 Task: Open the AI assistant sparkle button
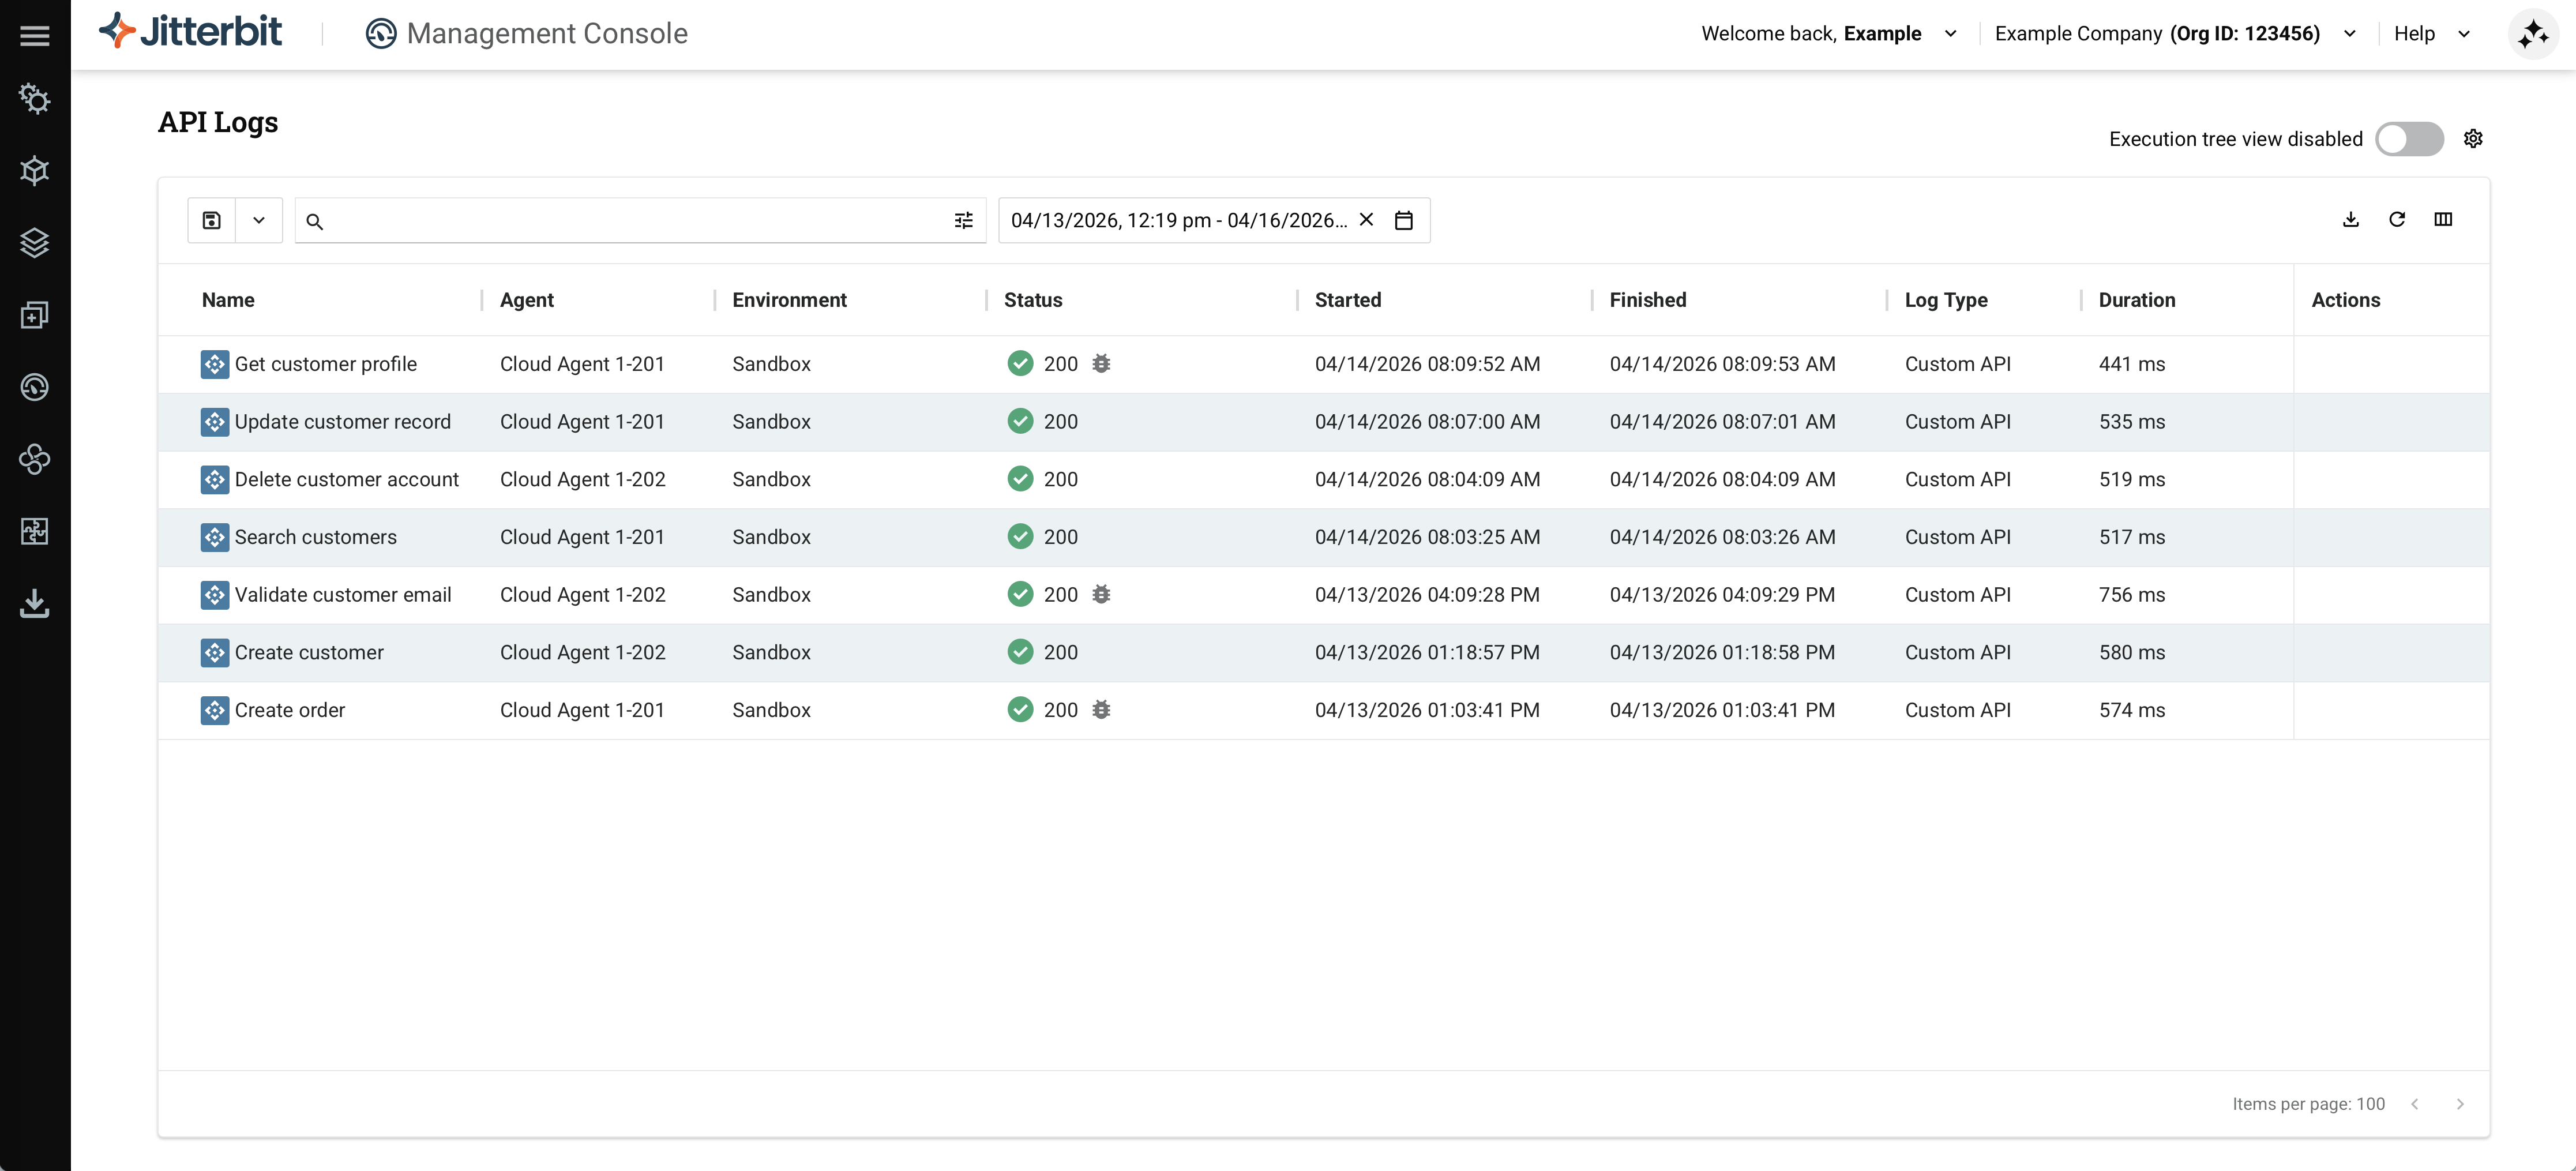[x=2533, y=35]
